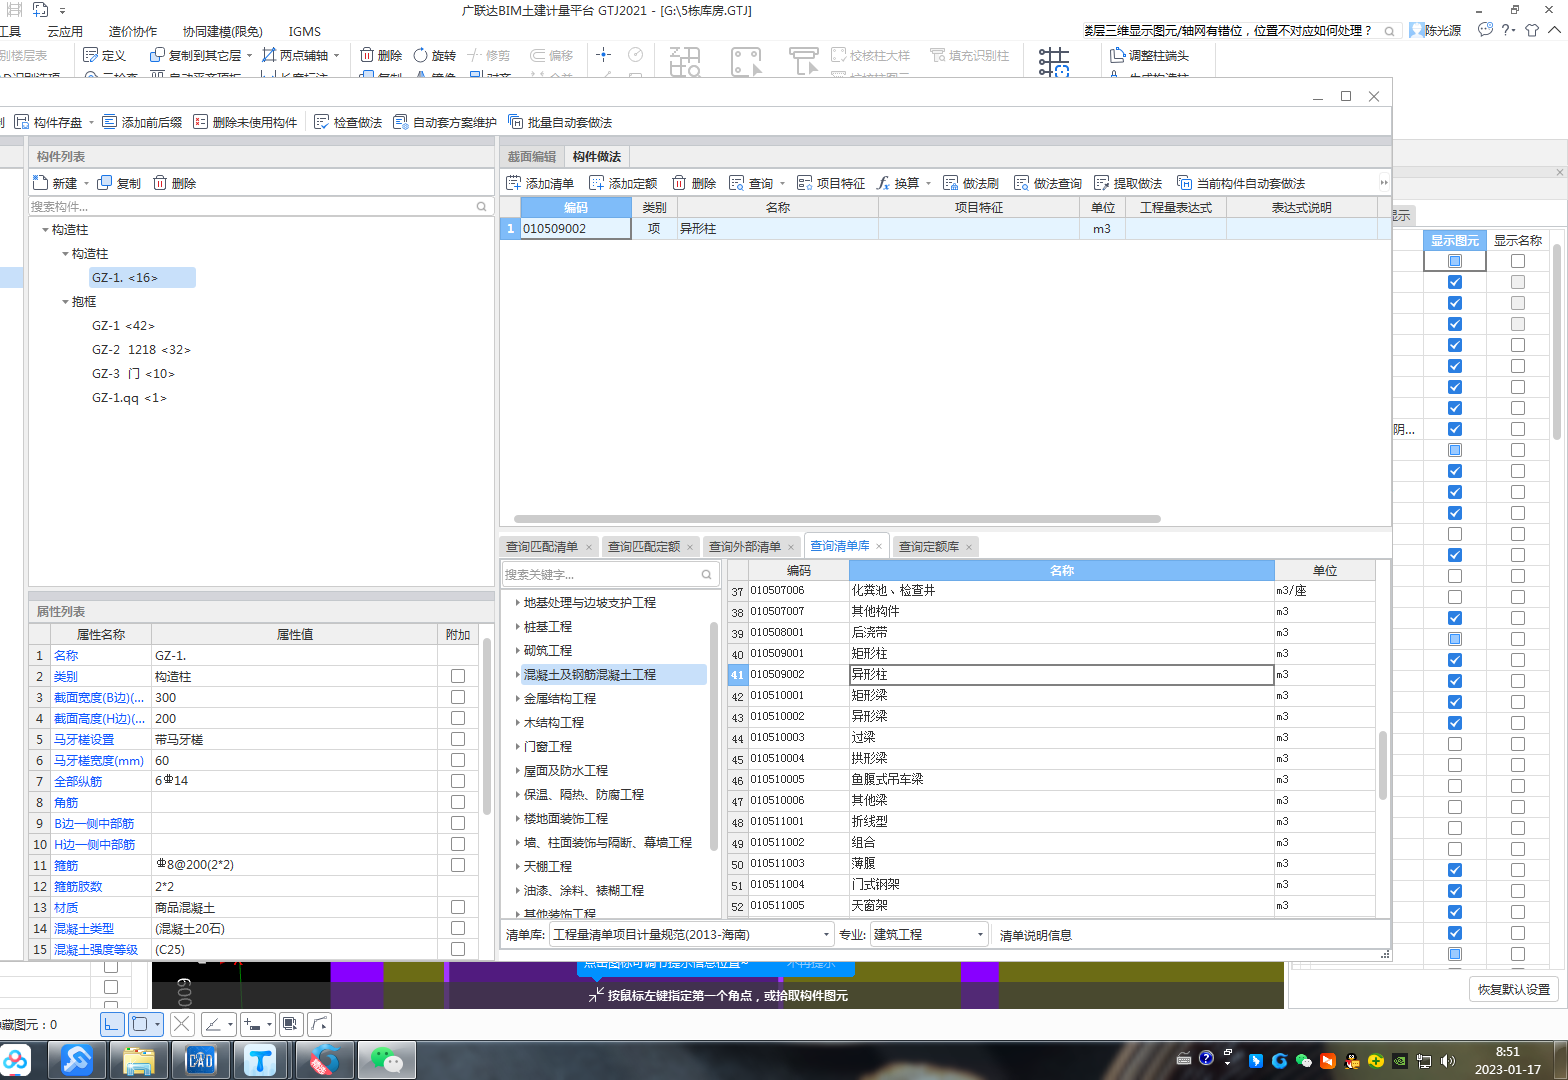Click the 旋转 tool in main ribbon
The width and height of the screenshot is (1568, 1080).
(434, 55)
